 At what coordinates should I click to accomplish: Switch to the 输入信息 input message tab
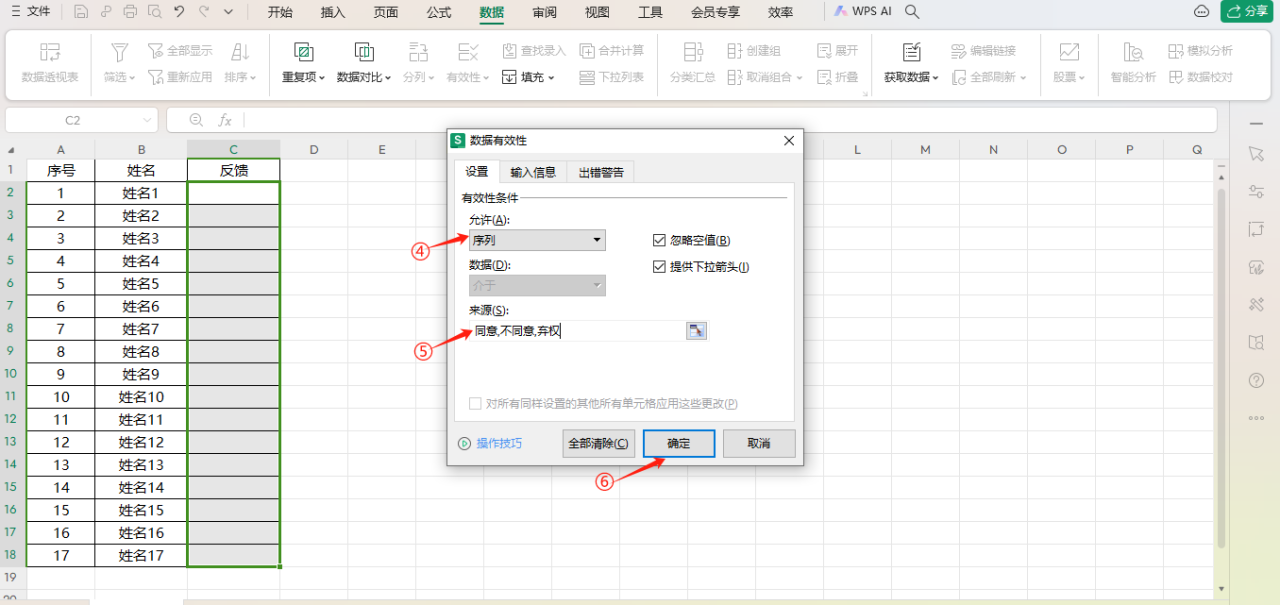(533, 172)
